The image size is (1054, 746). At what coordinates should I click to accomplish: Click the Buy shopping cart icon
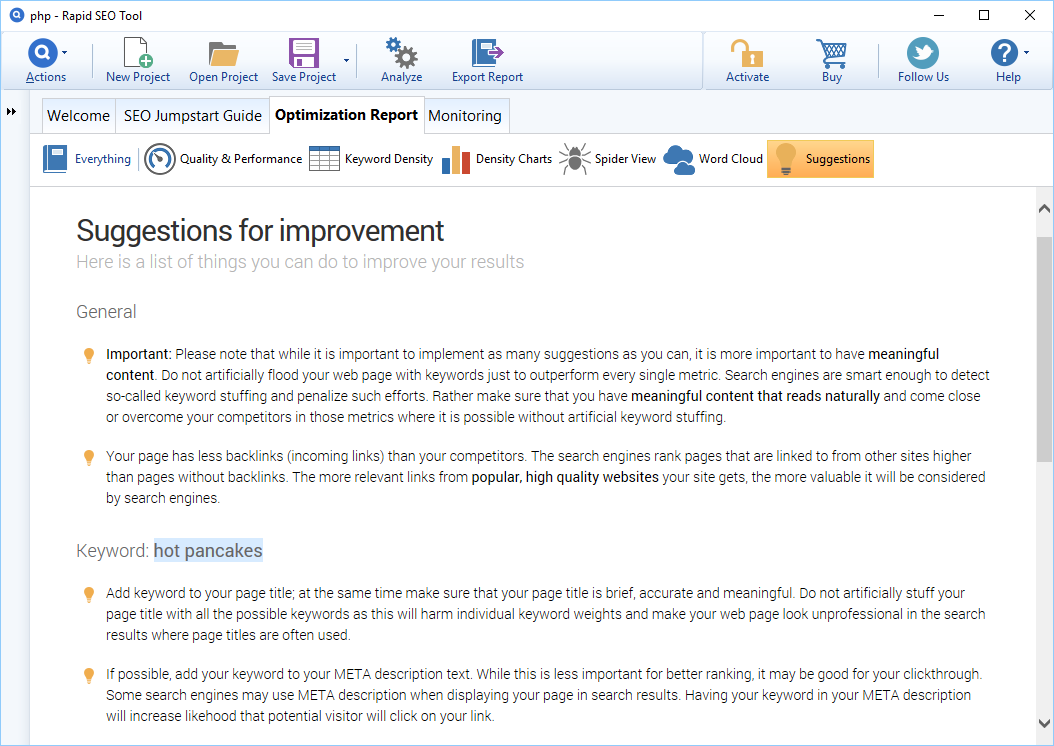pyautogui.click(x=831, y=53)
